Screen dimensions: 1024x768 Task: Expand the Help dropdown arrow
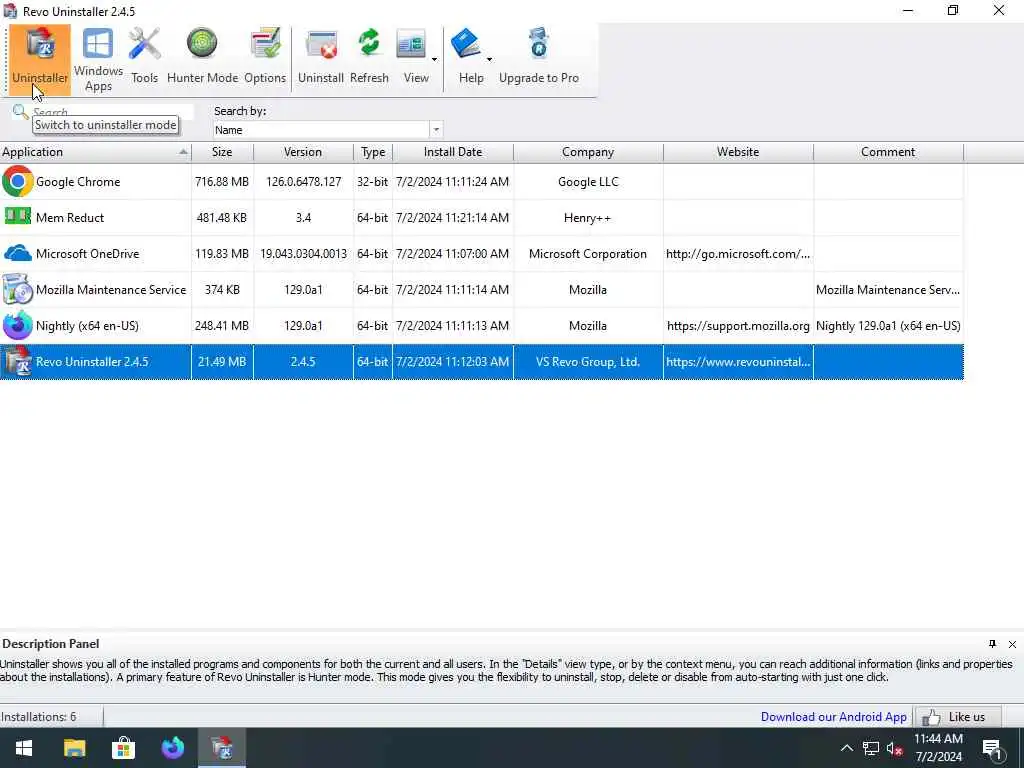point(489,59)
